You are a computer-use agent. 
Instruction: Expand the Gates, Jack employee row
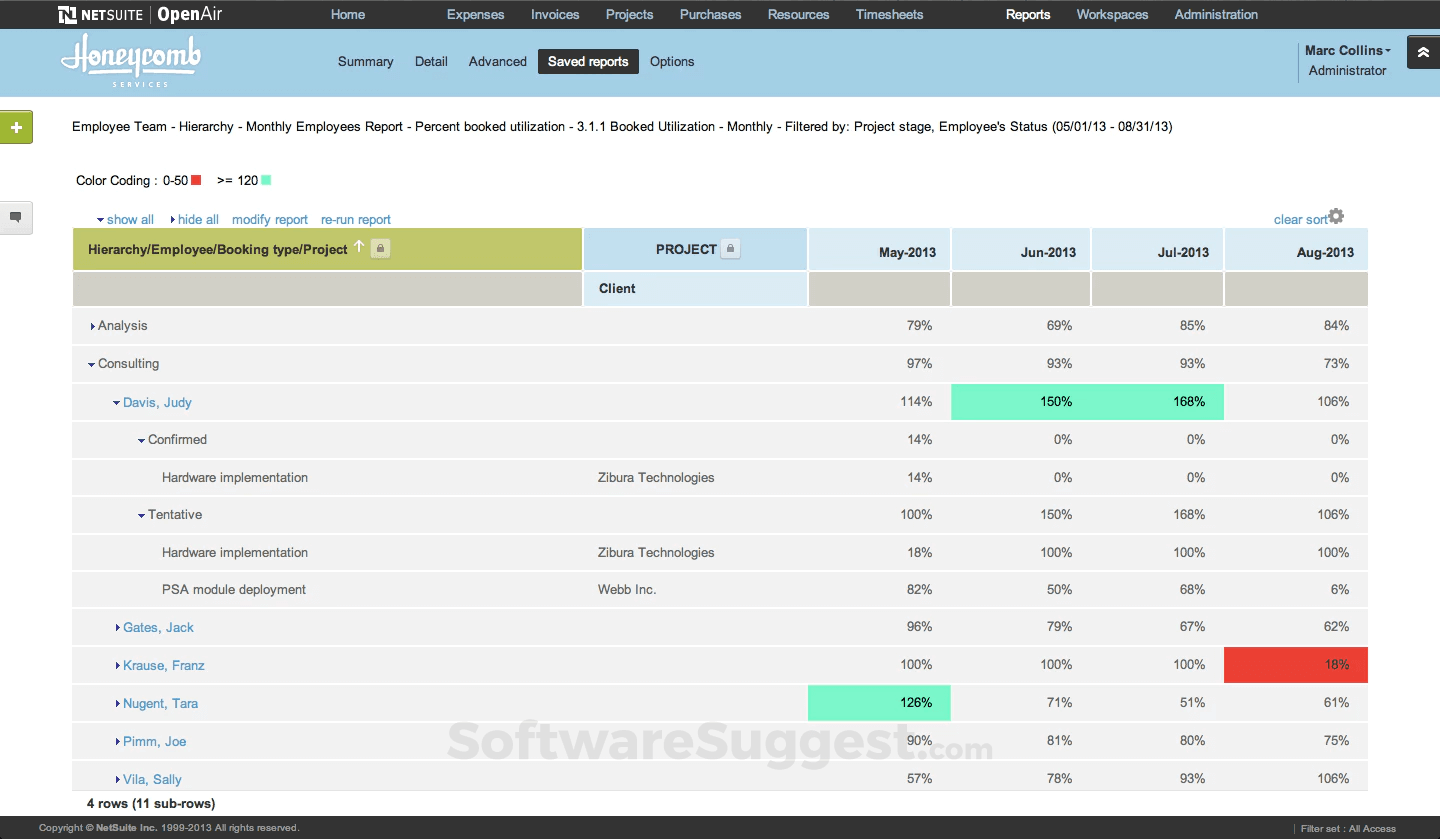(x=117, y=627)
